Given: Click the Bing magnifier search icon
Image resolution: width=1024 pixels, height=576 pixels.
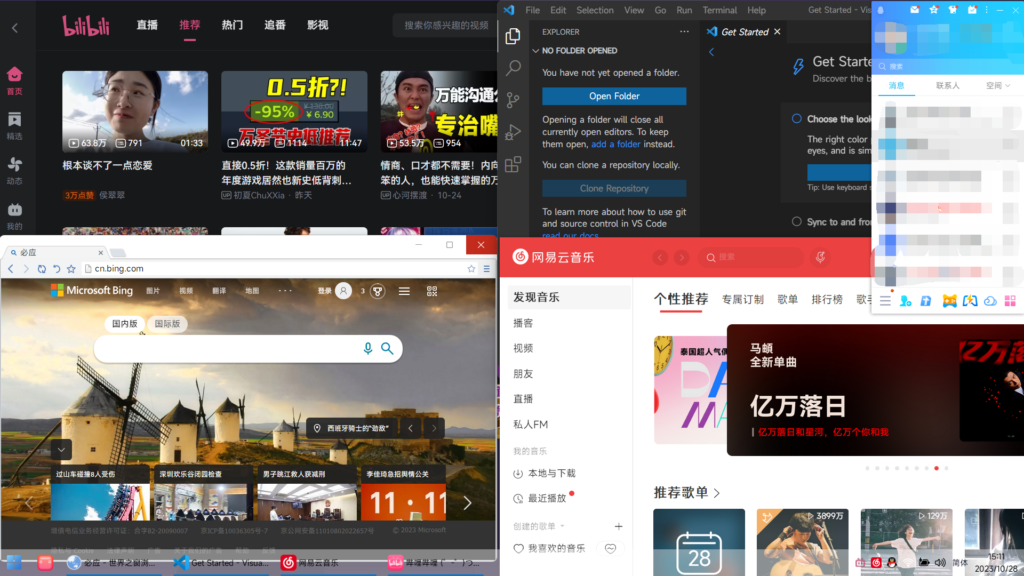Looking at the screenshot, I should [387, 349].
